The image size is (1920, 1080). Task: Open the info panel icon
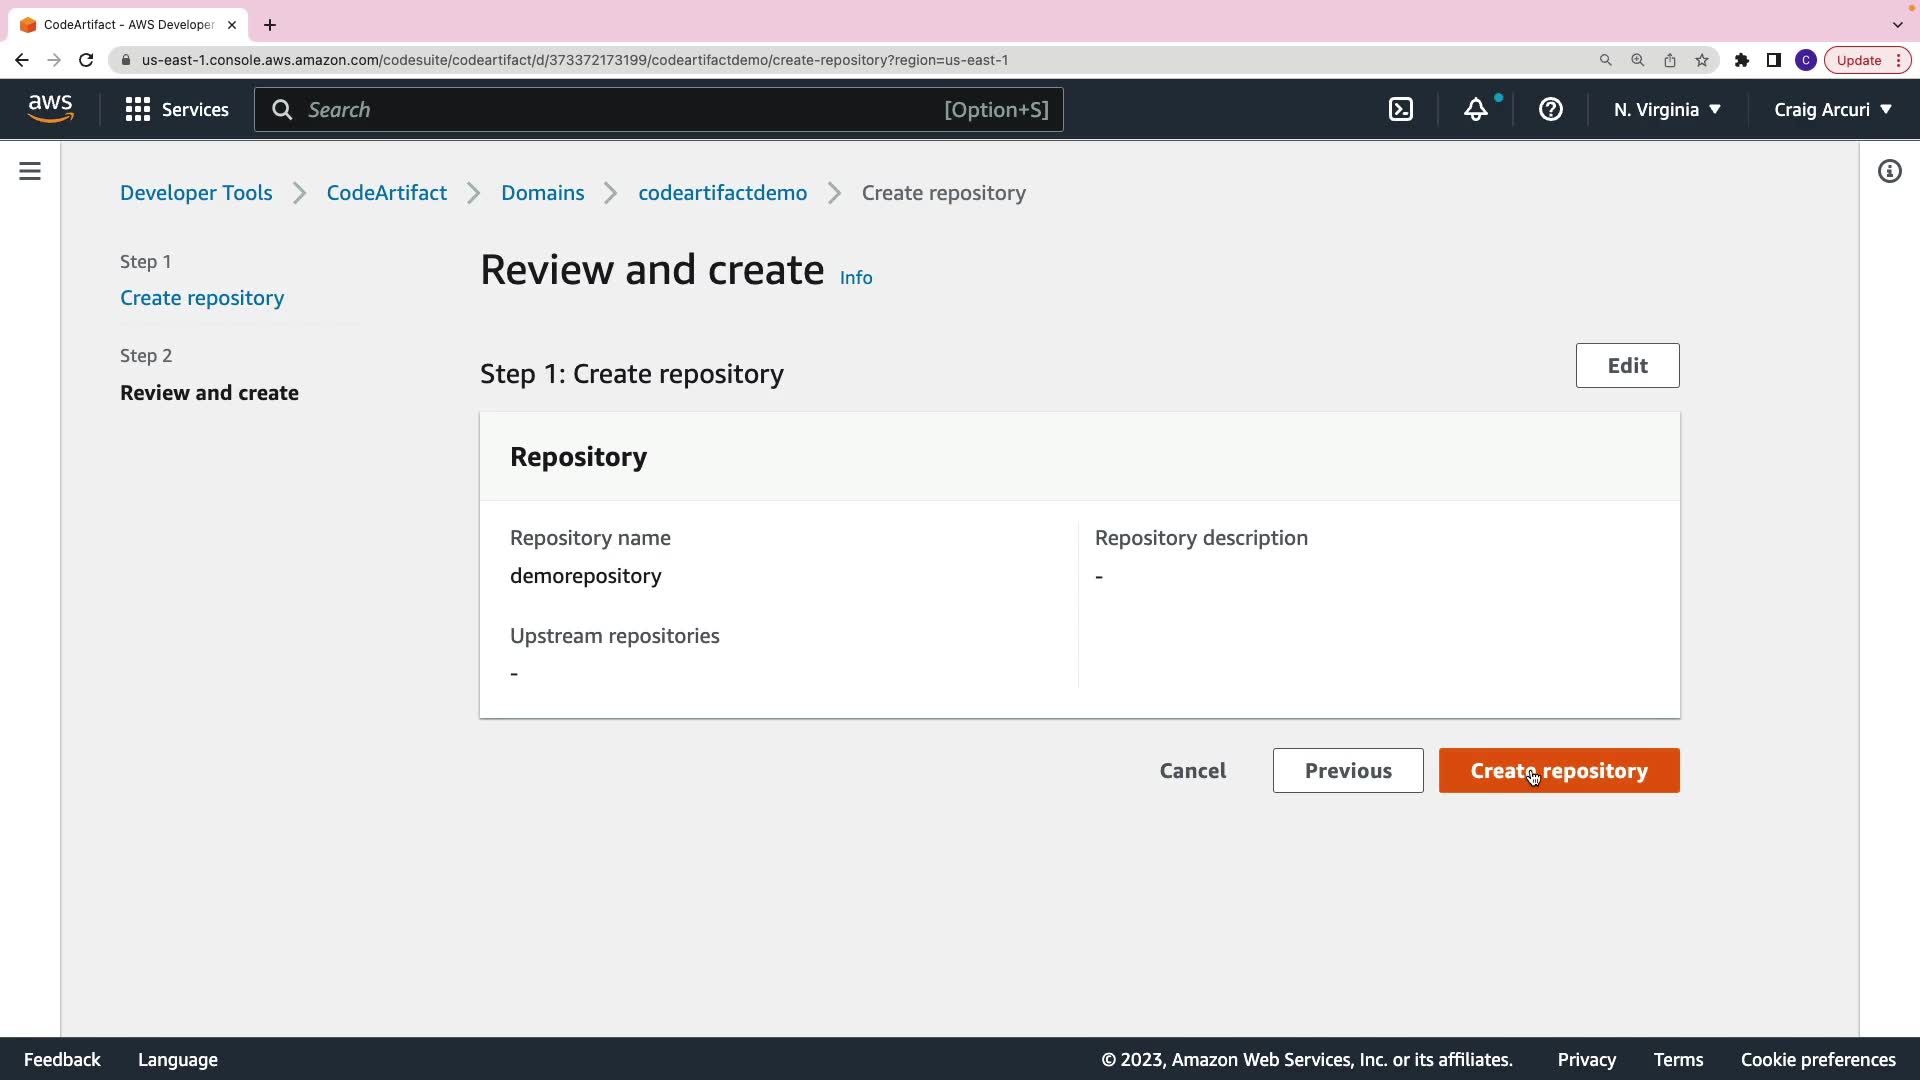point(1889,172)
